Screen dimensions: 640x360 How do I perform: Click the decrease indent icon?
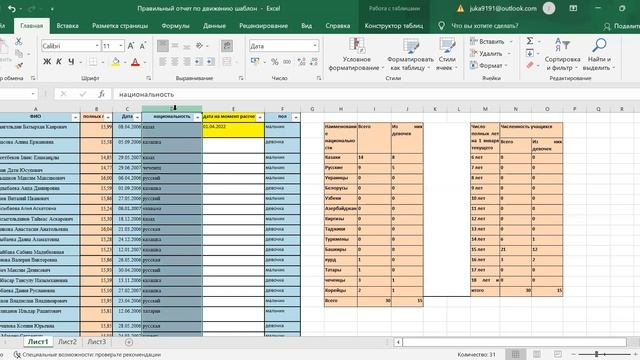click(x=199, y=62)
